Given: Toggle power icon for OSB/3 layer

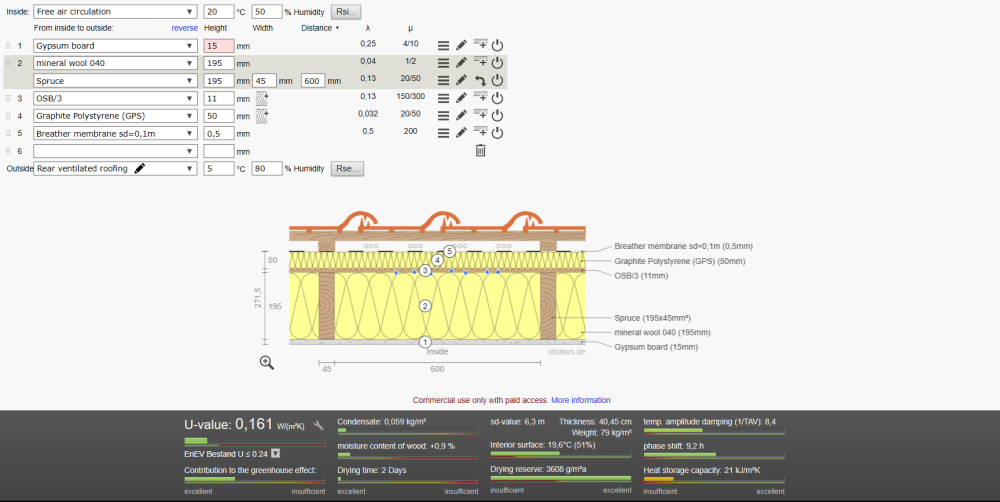Looking at the screenshot, I should (x=497, y=98).
